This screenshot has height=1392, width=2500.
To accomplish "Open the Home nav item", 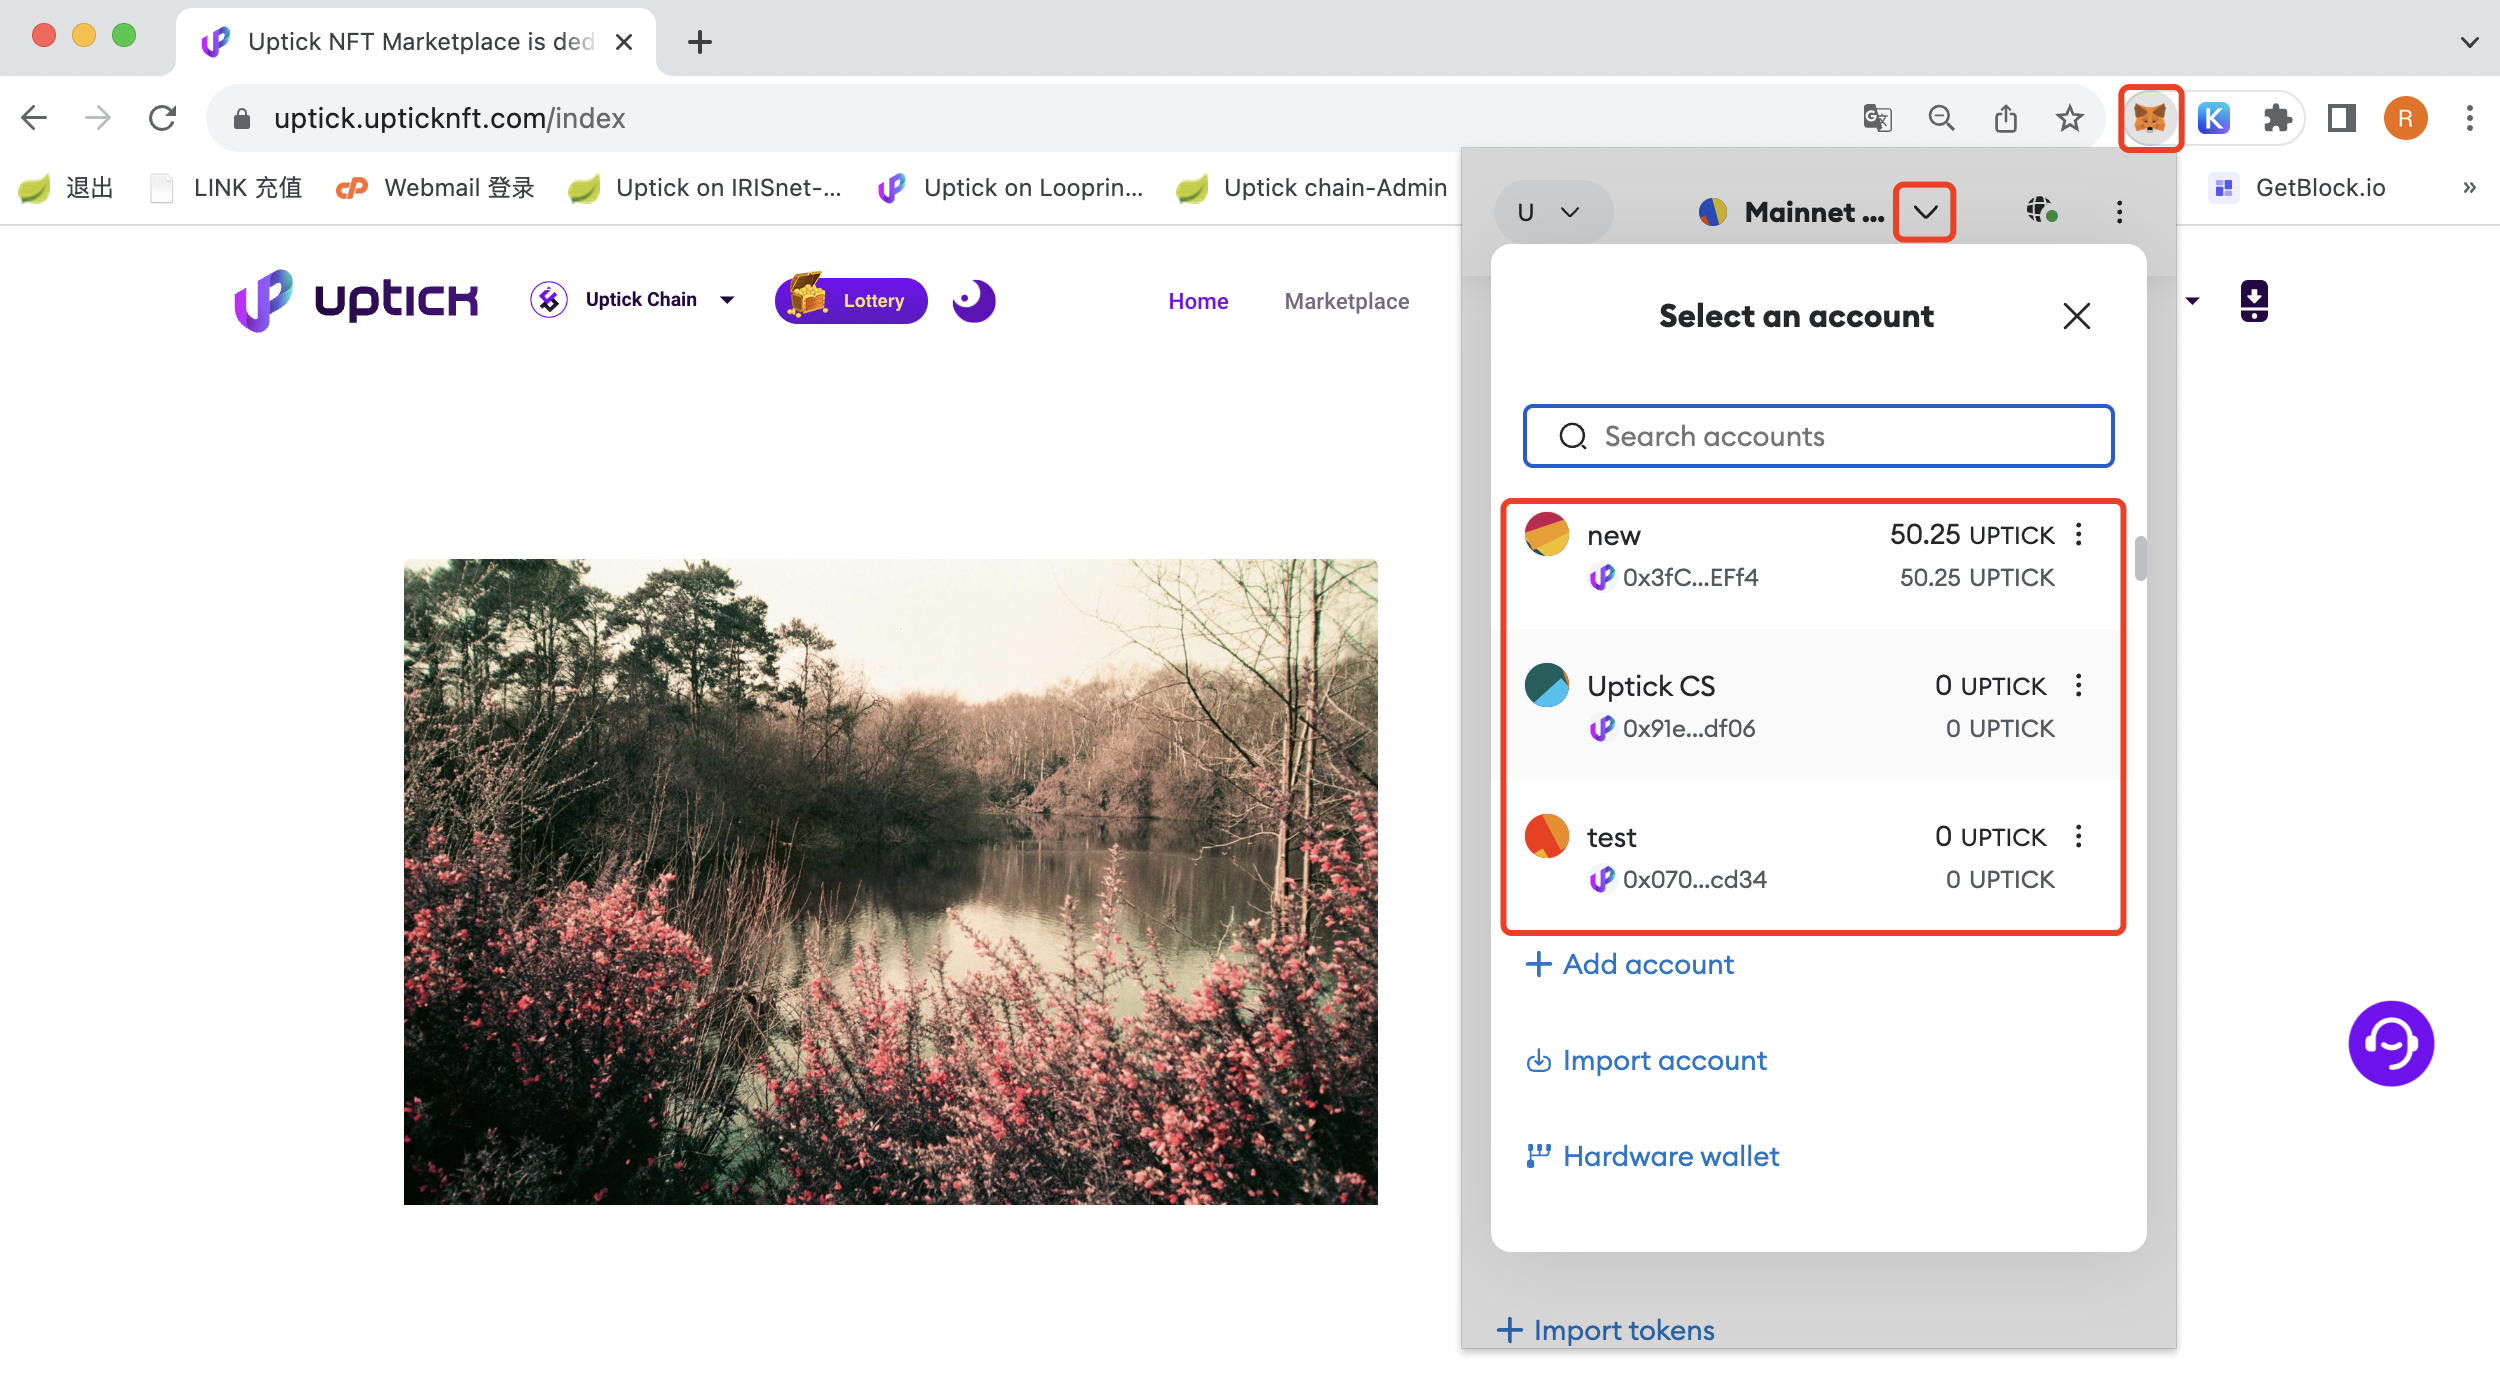I will tap(1198, 301).
